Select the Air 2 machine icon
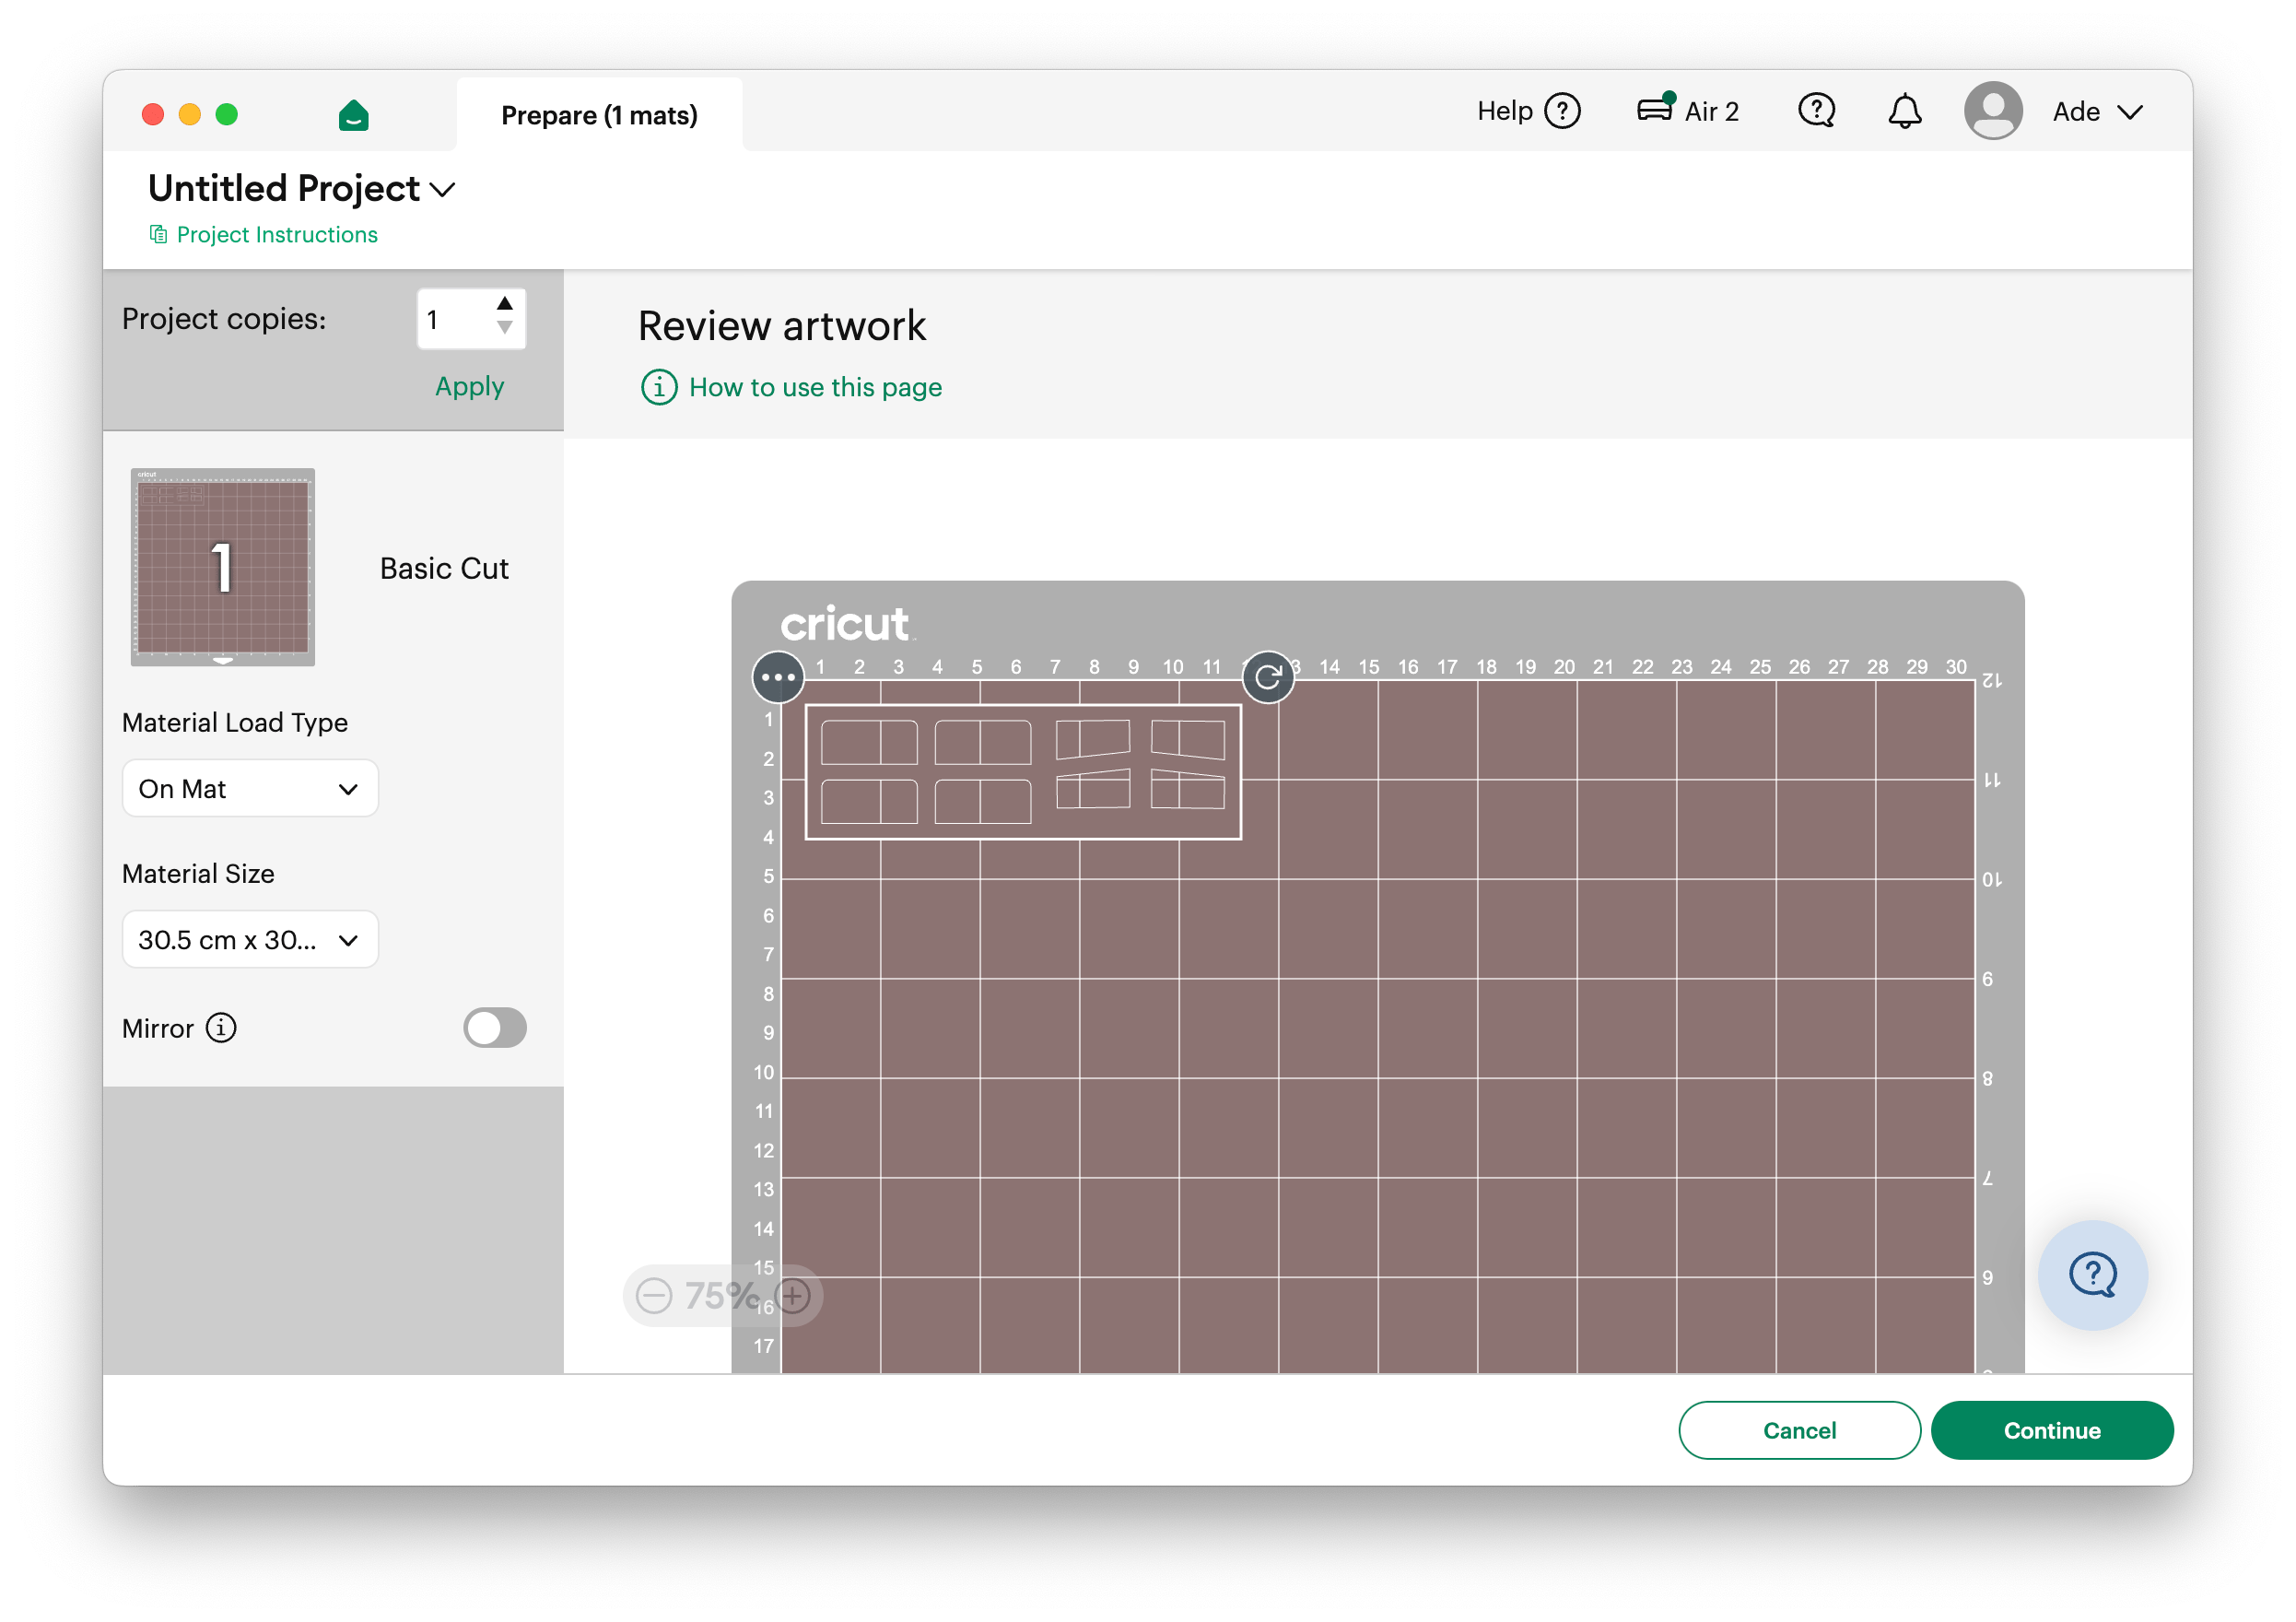 (x=1655, y=108)
